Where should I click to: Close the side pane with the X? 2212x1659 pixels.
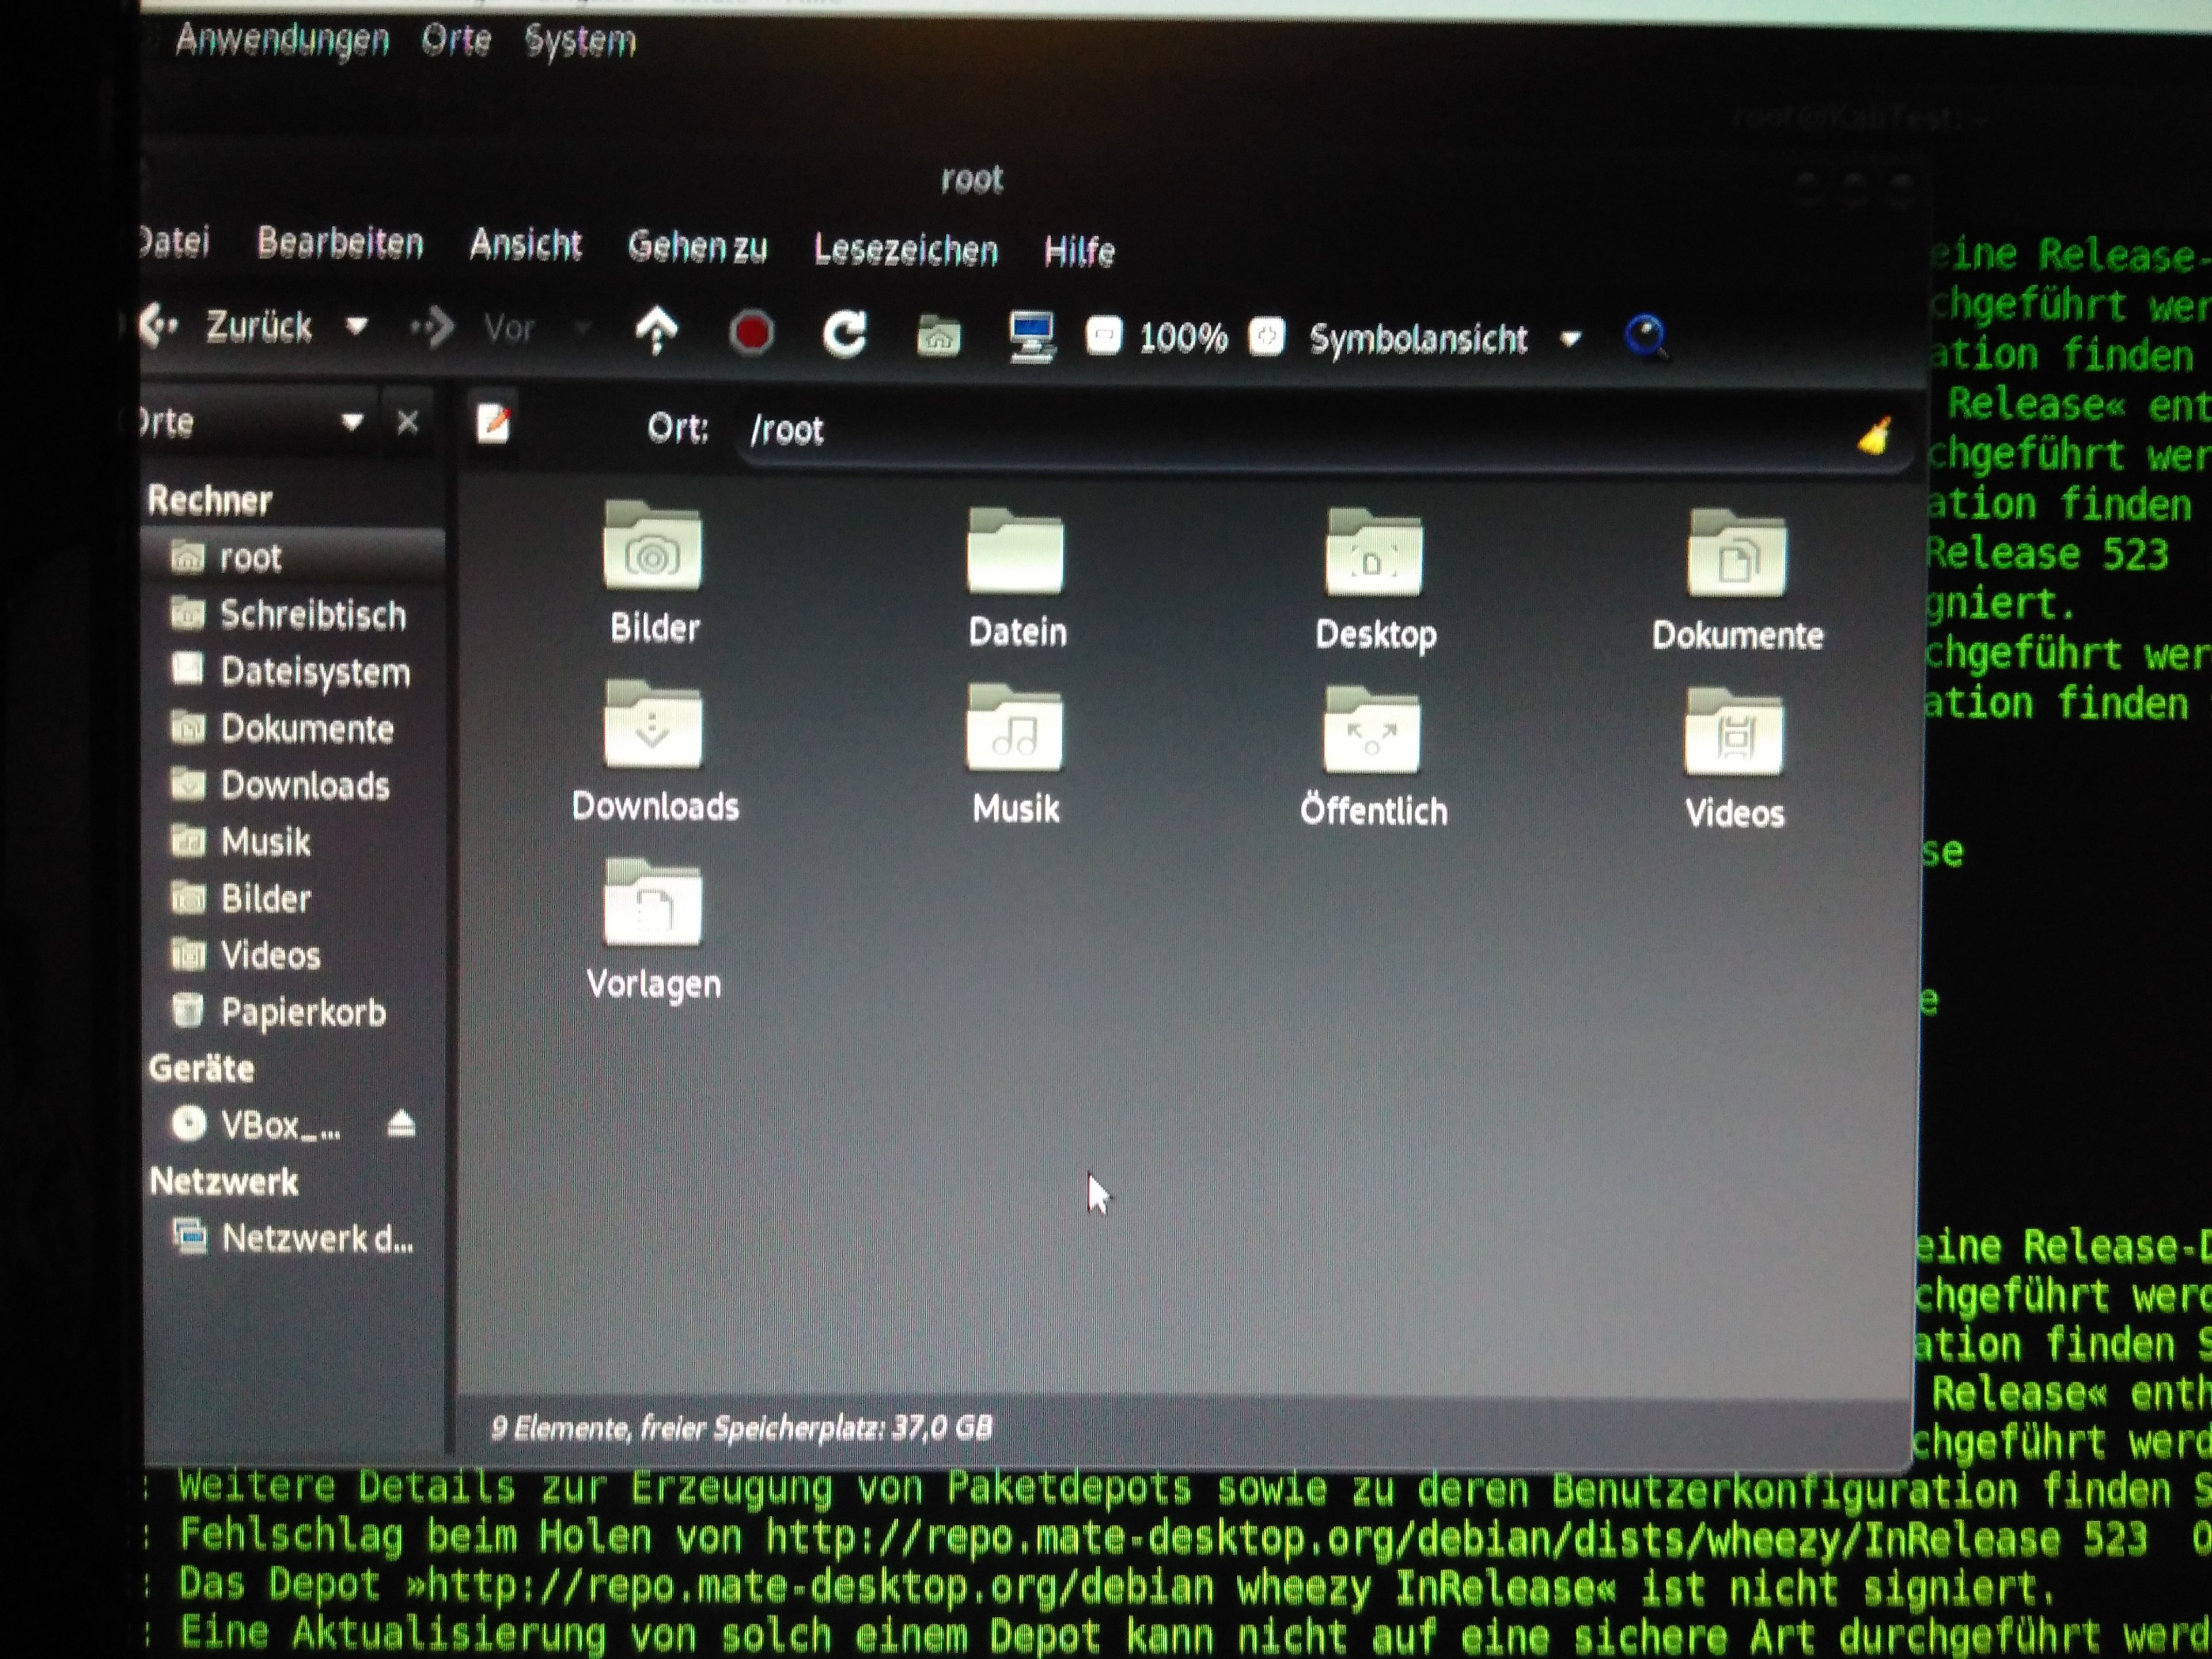click(x=407, y=423)
